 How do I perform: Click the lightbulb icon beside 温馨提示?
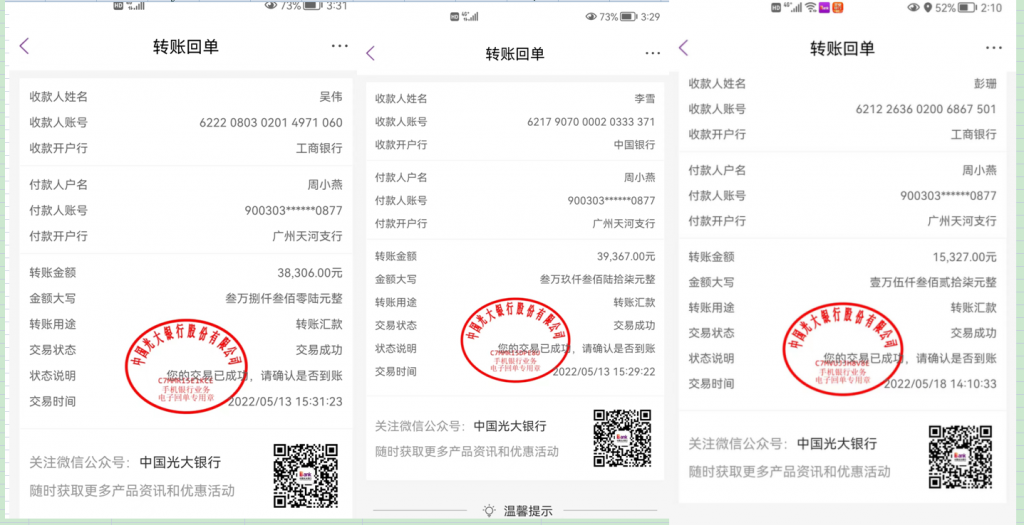(x=488, y=510)
